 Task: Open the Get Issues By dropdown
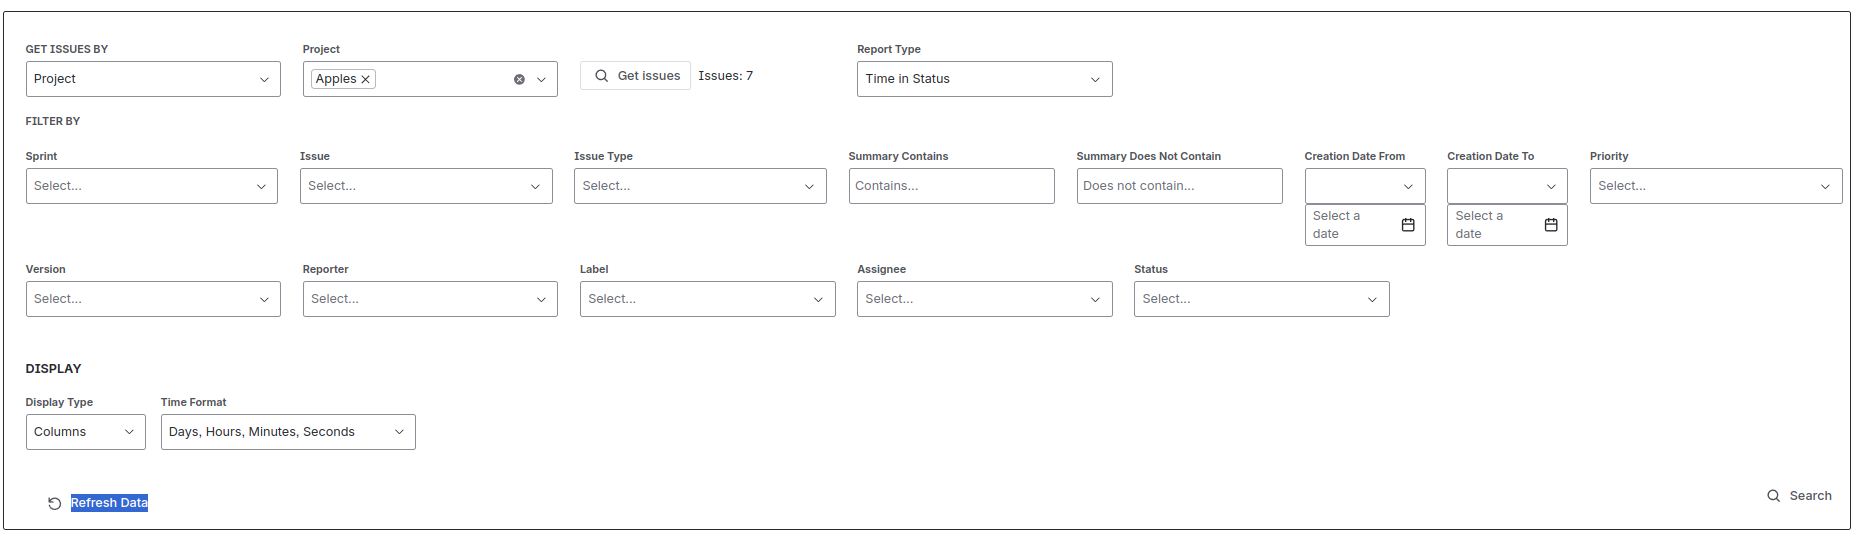pos(153,79)
